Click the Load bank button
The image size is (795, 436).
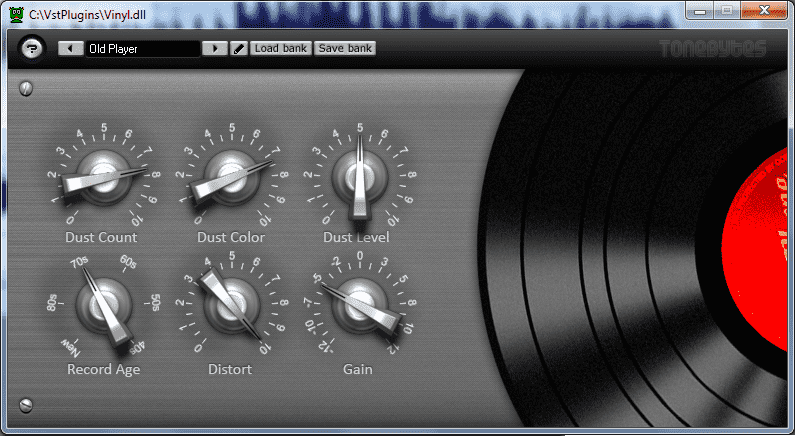[x=280, y=49]
